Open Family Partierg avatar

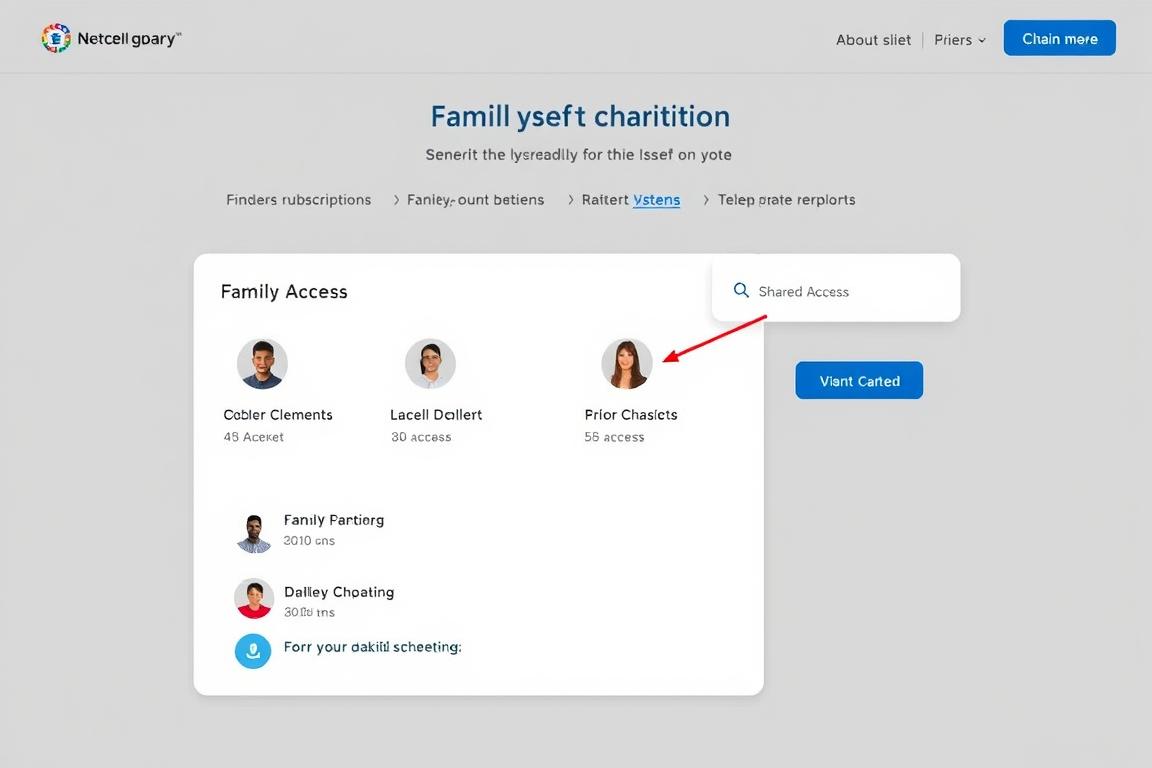(x=254, y=532)
